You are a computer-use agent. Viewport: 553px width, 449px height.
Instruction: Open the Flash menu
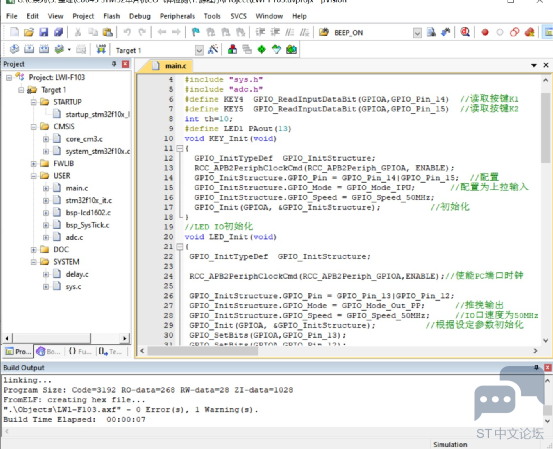point(111,16)
